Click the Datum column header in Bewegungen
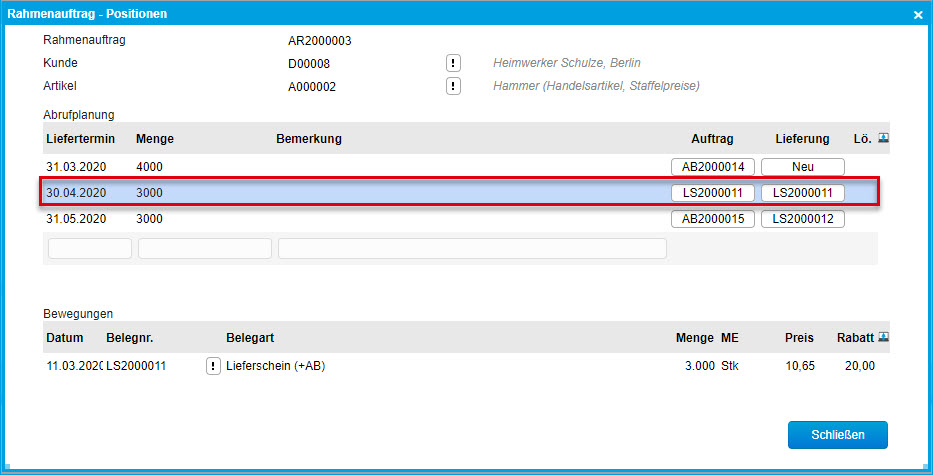The width and height of the screenshot is (933, 475). 65,338
